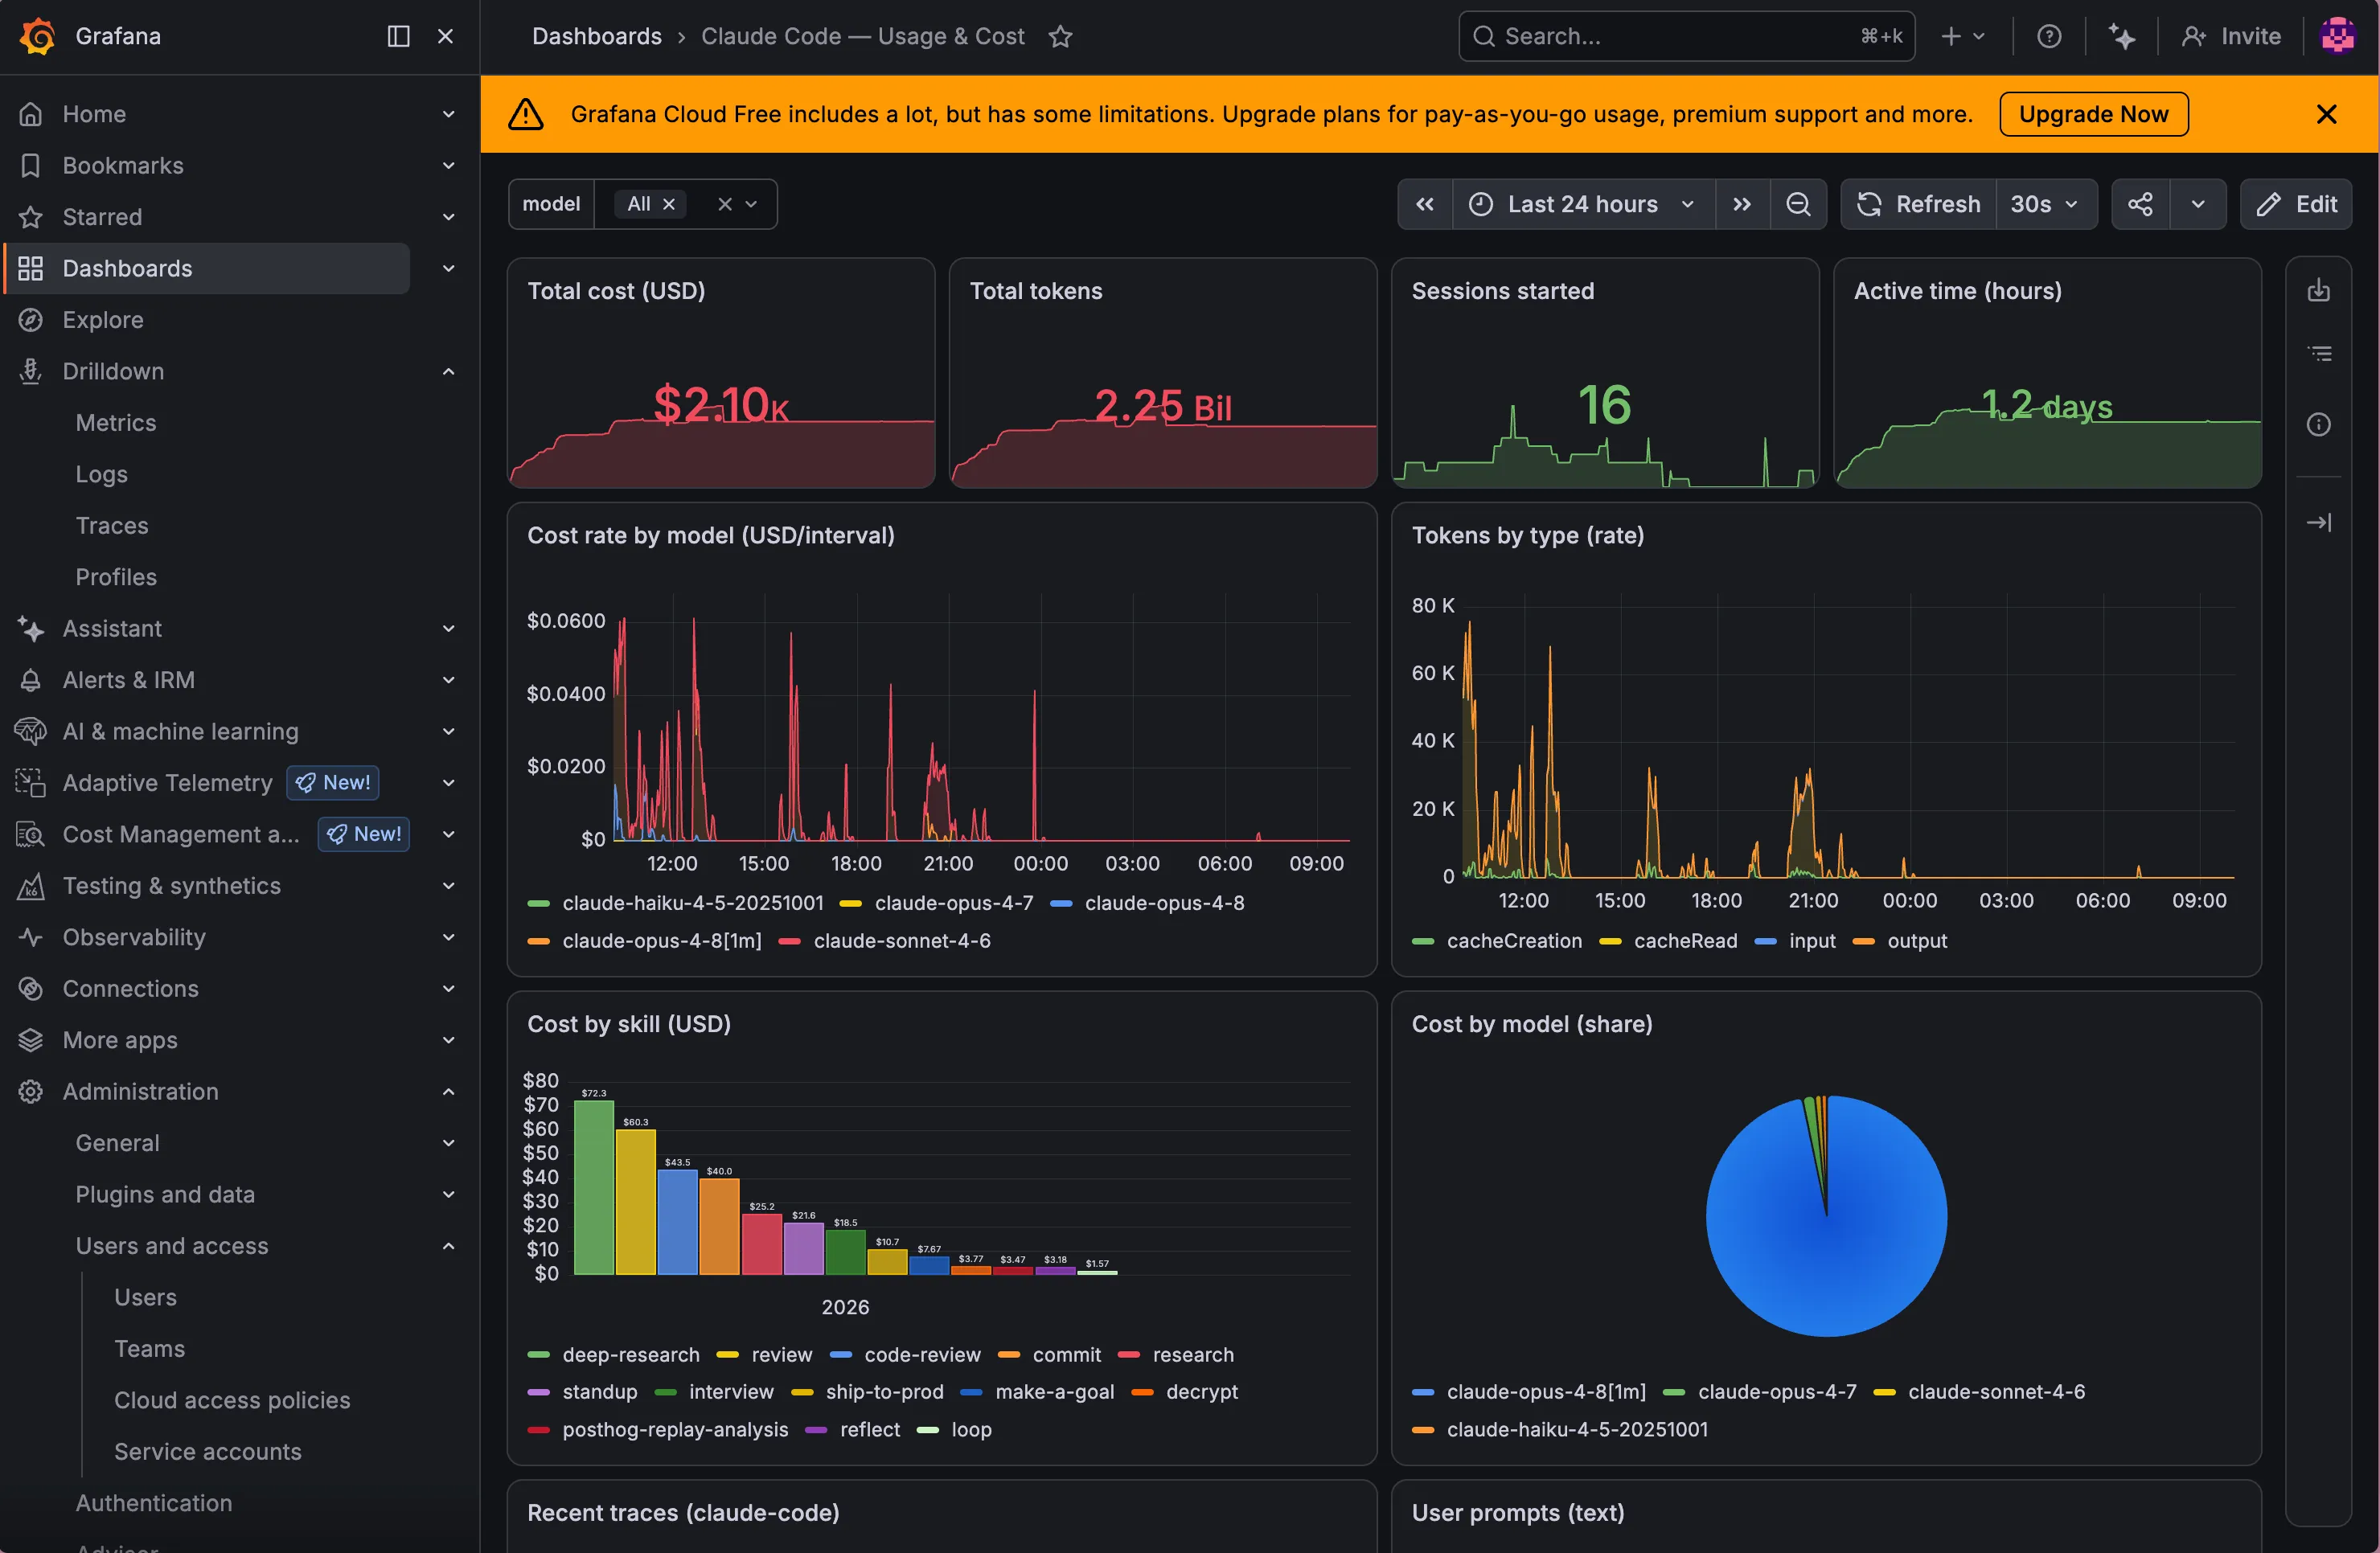This screenshot has width=2380, height=1553.
Task: Open Drilldown Metrics
Action: click(x=116, y=423)
